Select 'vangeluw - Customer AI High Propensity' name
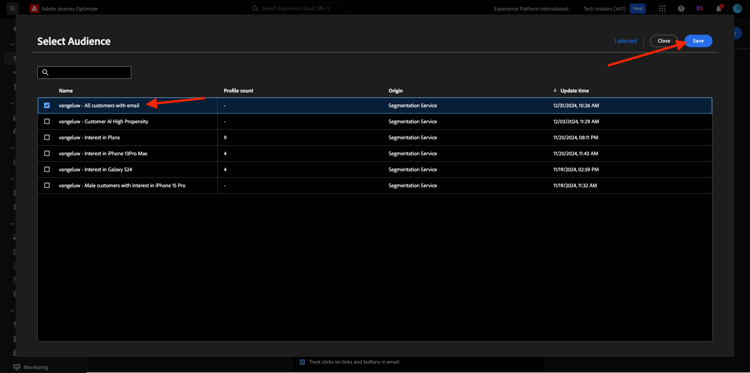 [x=103, y=121]
